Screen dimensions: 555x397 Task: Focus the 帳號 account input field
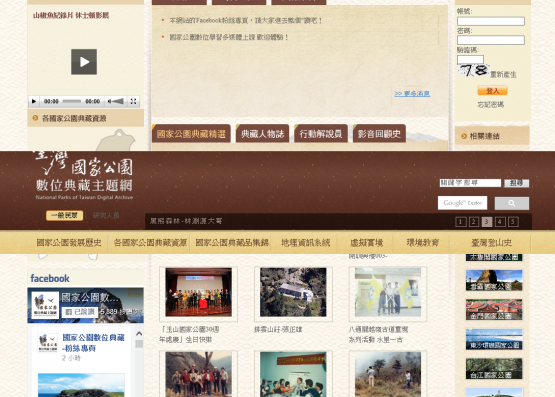491,21
